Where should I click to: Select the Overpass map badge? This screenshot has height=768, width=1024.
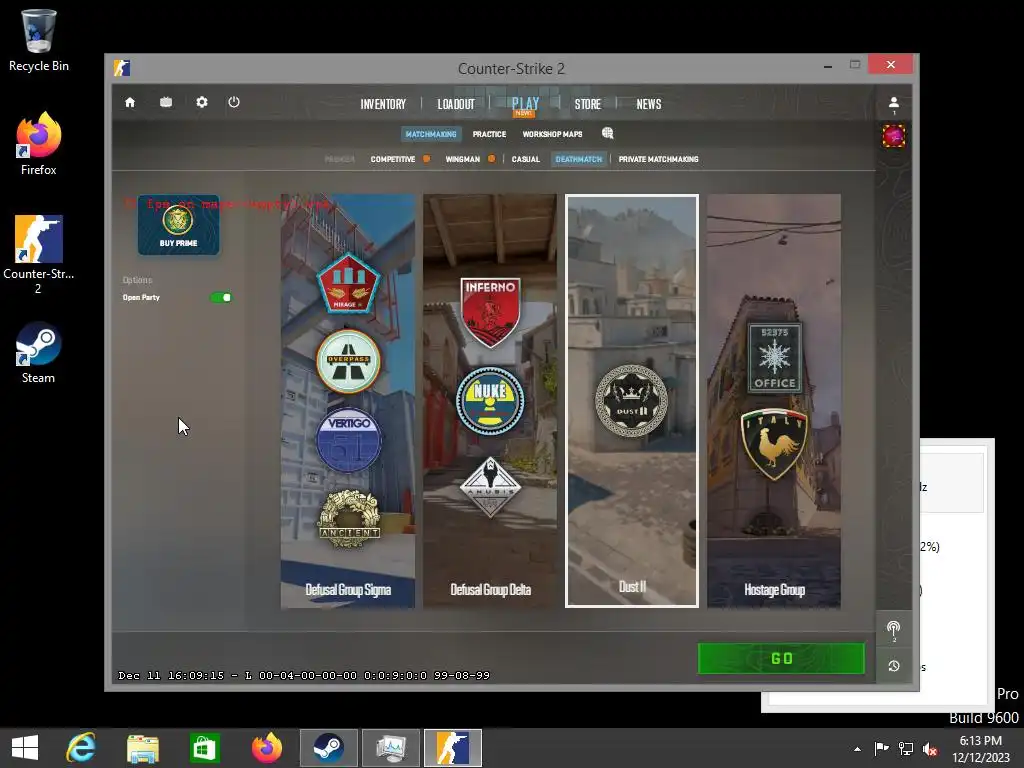(348, 360)
